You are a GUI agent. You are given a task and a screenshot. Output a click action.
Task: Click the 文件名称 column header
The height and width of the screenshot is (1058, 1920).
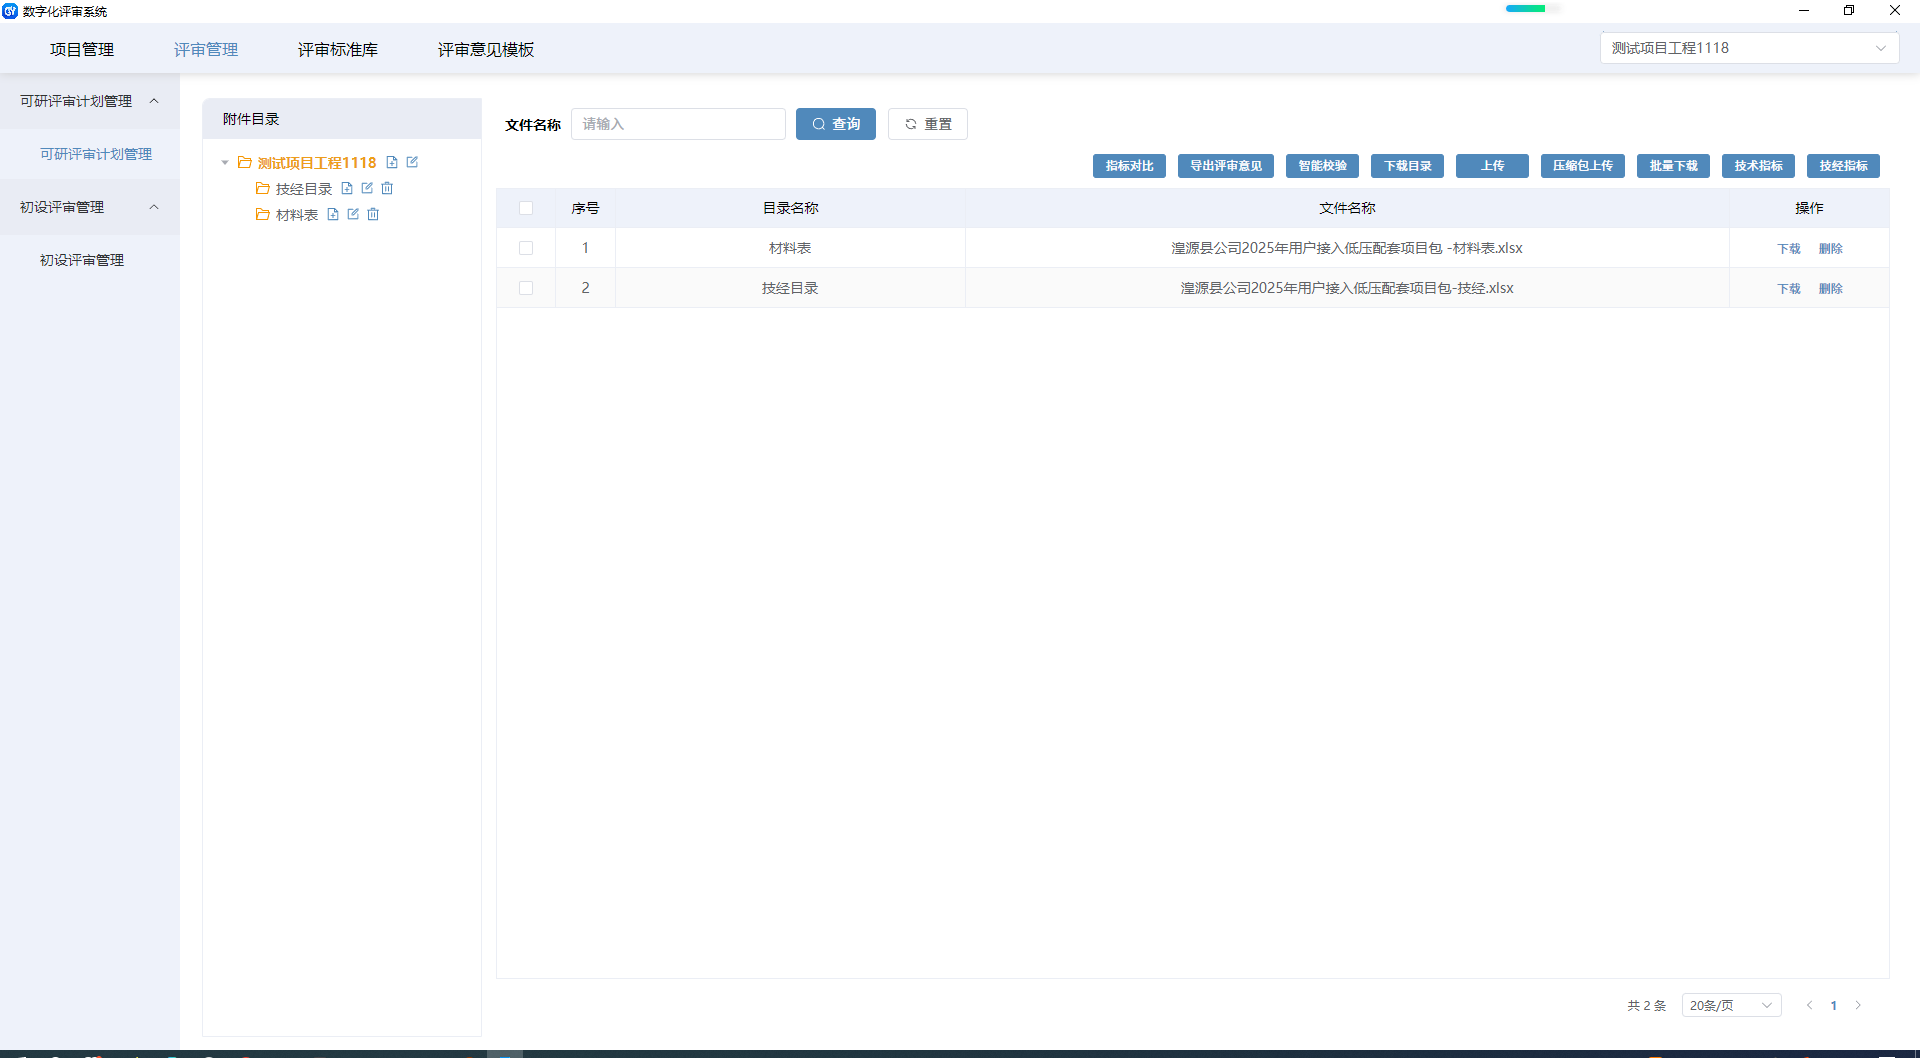(x=1347, y=208)
